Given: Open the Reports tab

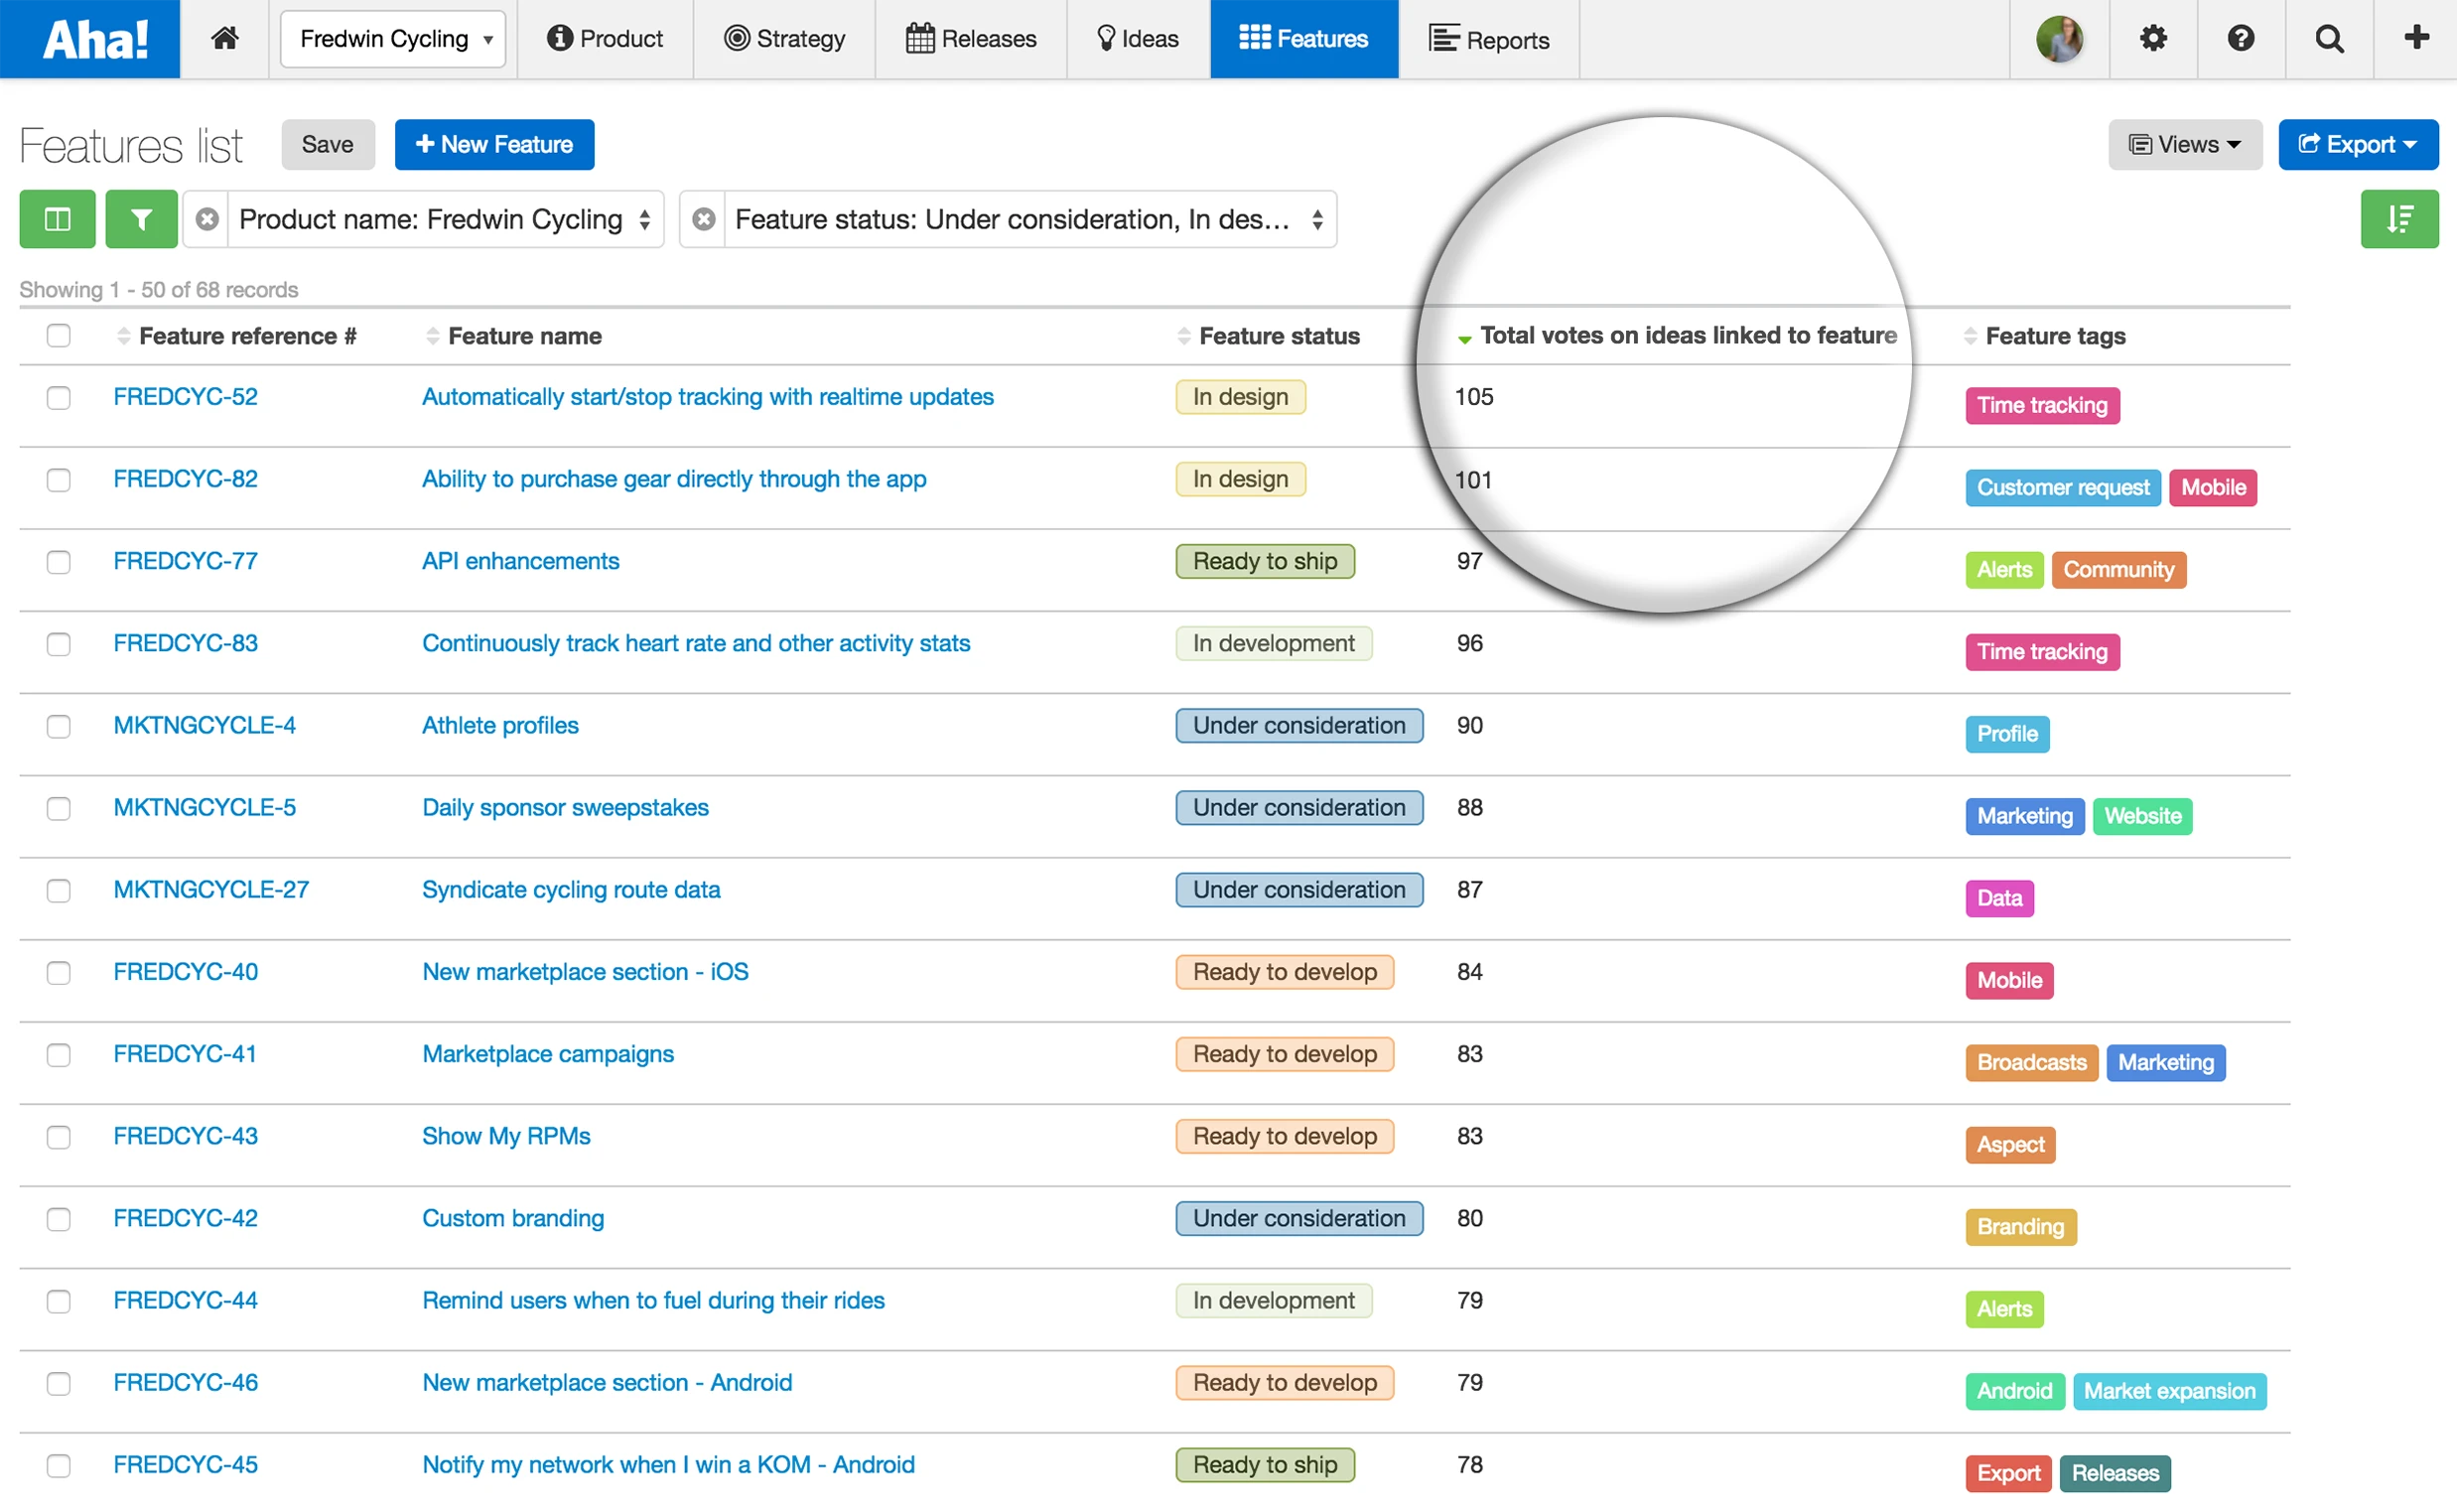Looking at the screenshot, I should (x=1489, y=39).
